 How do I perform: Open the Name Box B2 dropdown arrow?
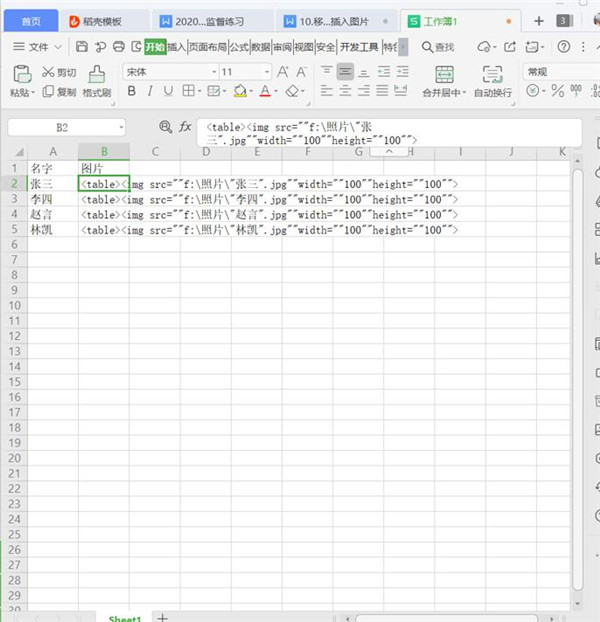pyautogui.click(x=121, y=128)
